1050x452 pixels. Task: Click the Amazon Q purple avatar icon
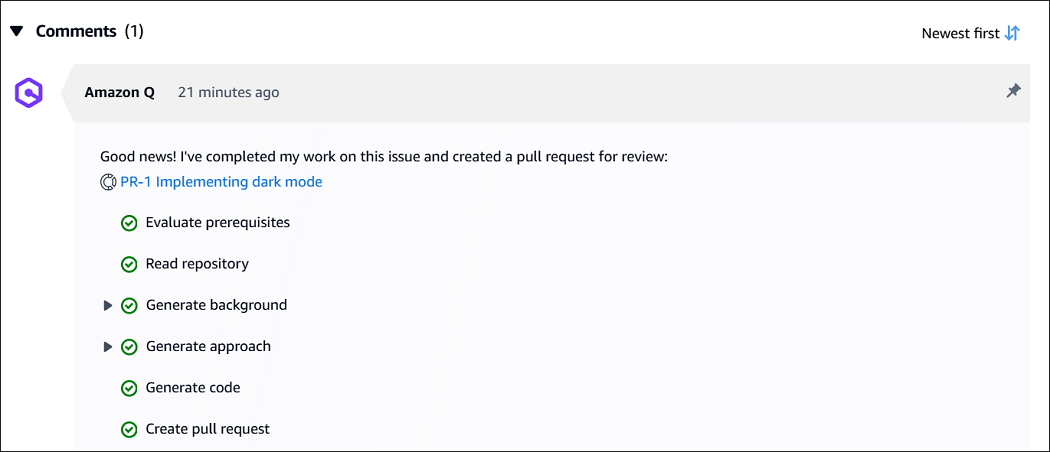tap(28, 93)
